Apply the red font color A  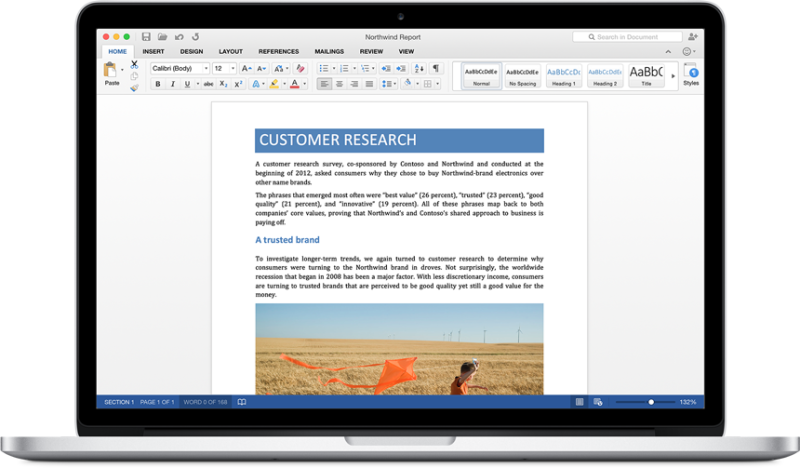click(294, 84)
